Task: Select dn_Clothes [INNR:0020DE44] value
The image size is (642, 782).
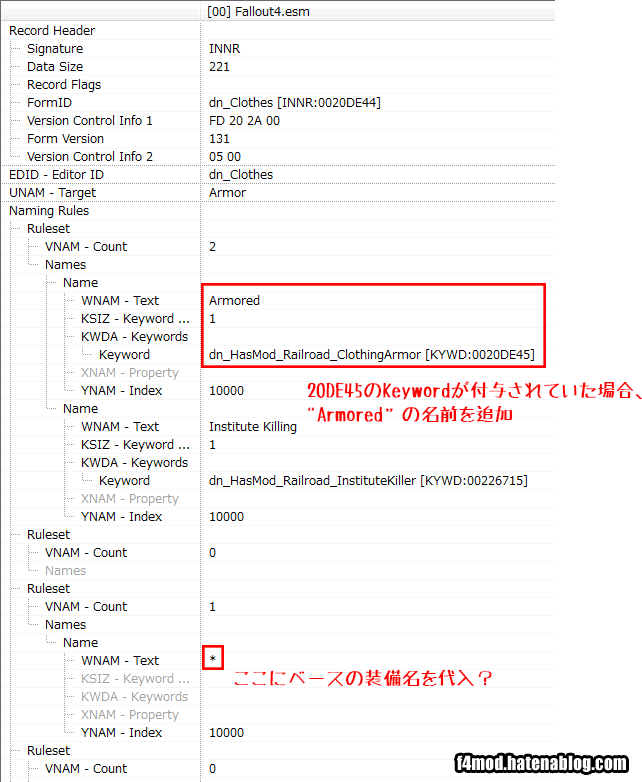Action: coord(294,102)
